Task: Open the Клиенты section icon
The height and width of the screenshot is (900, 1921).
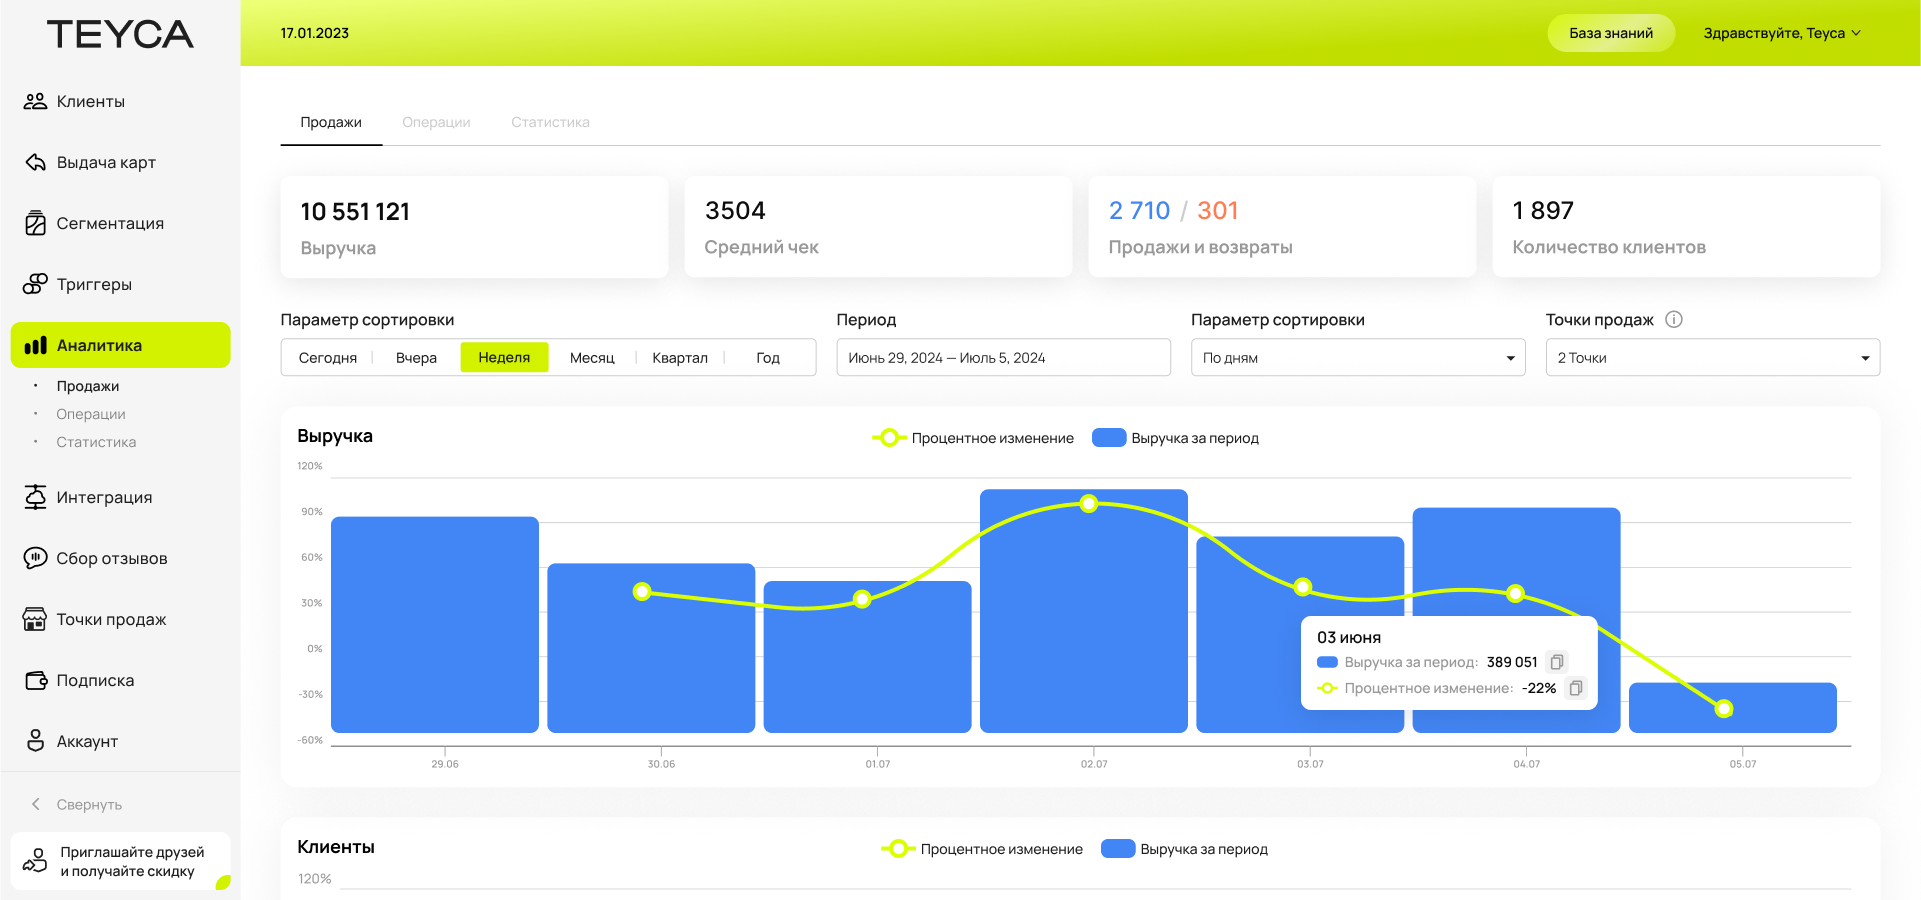Action: coord(35,101)
